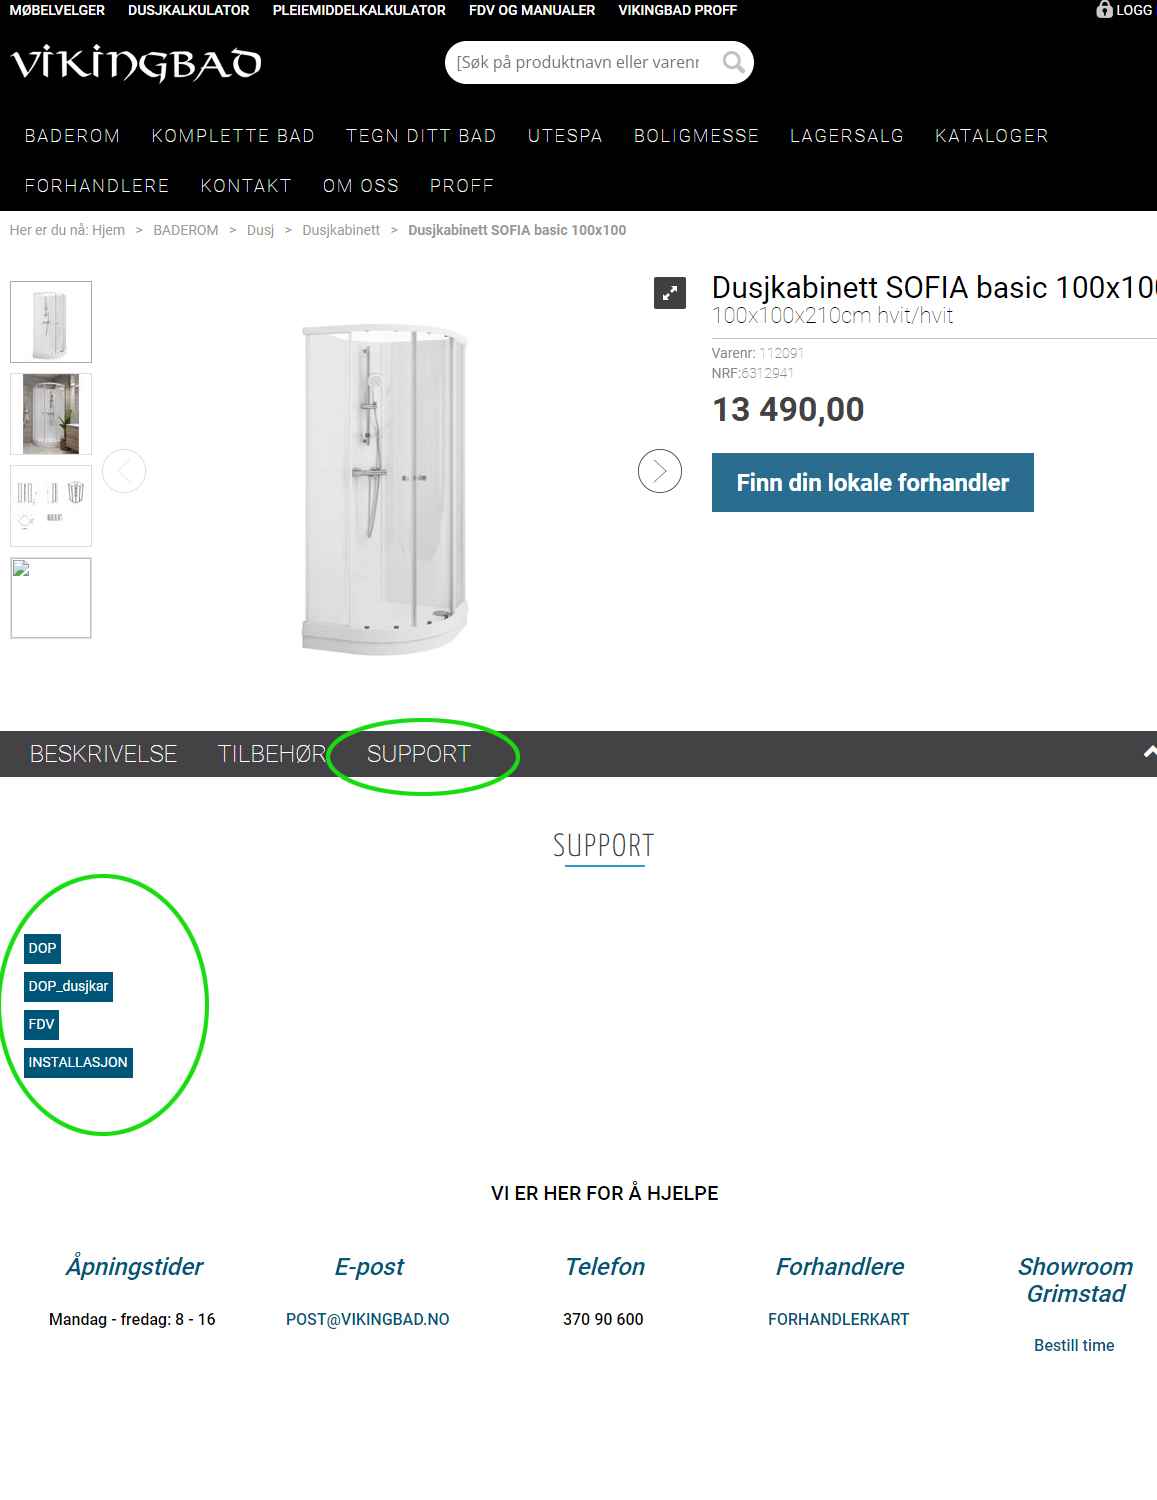
Task: Select the accessories parts thumbnail
Action: coord(51,506)
